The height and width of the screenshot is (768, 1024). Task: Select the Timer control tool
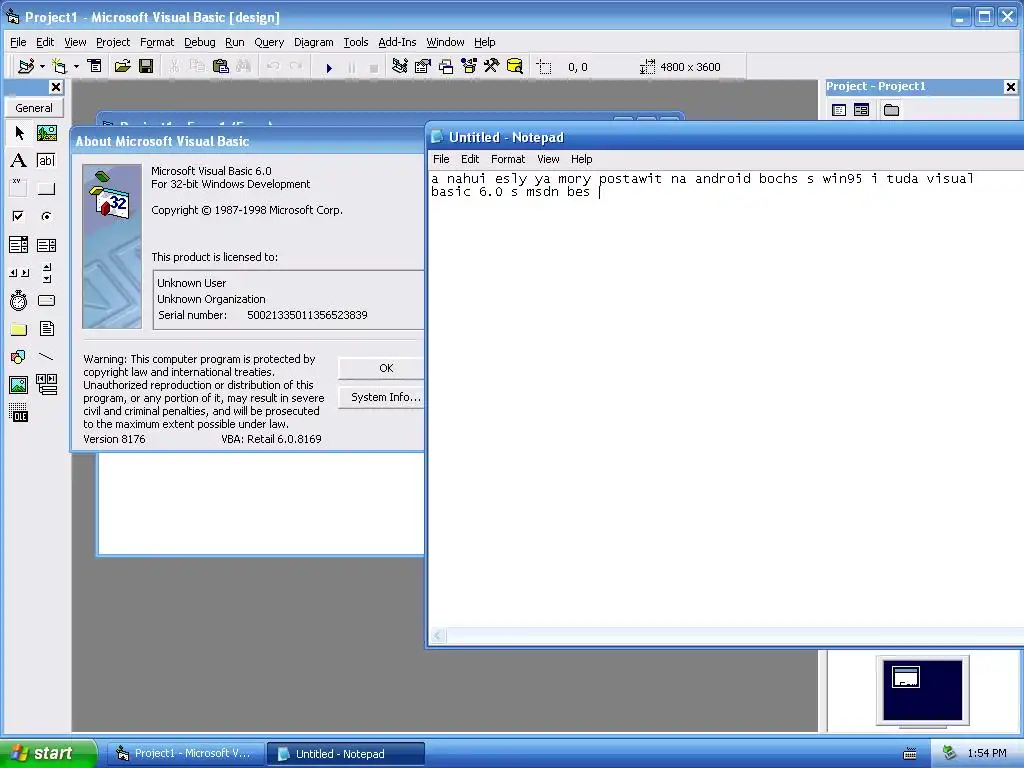(19, 300)
